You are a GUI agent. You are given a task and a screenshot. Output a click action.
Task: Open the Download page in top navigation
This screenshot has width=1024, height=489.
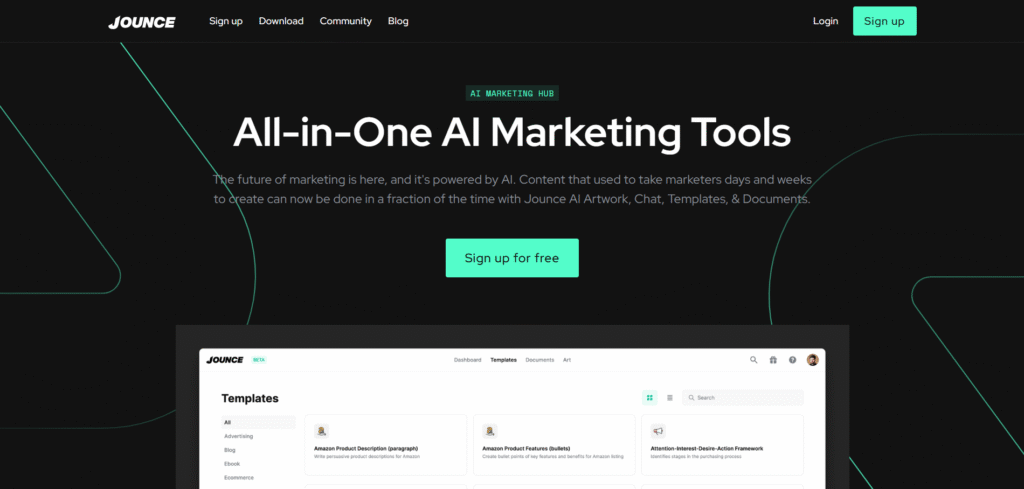click(x=281, y=21)
